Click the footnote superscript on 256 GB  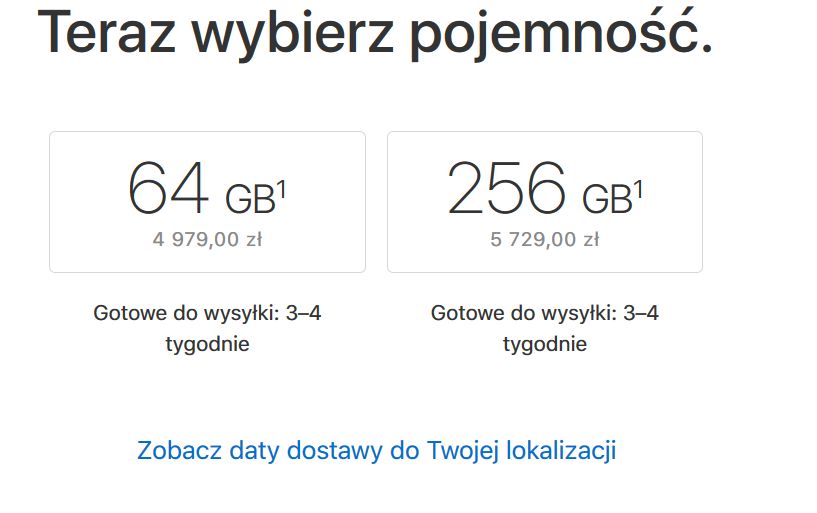point(638,187)
